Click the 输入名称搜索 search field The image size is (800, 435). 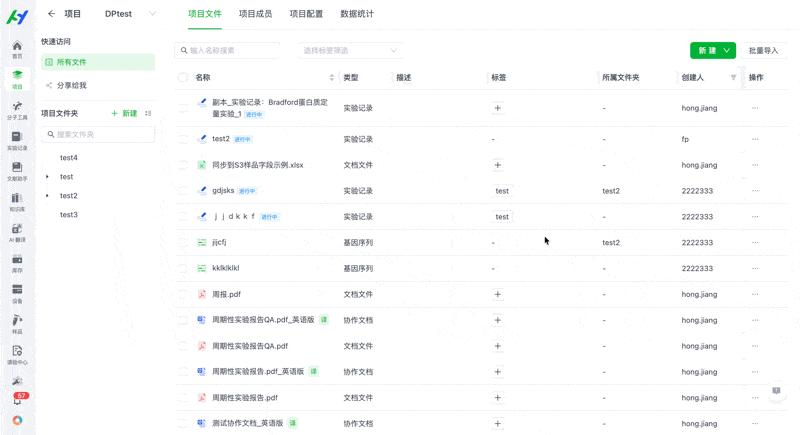pyautogui.click(x=227, y=50)
